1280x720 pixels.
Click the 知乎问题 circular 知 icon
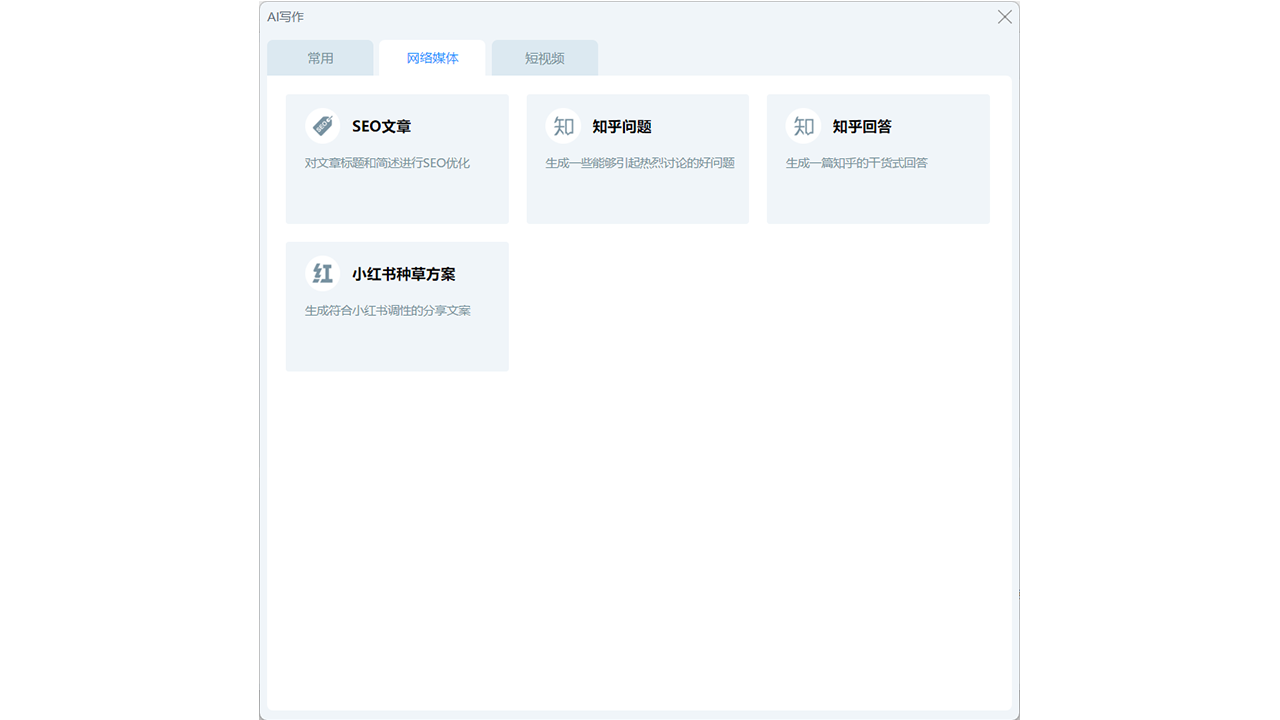(x=562, y=125)
